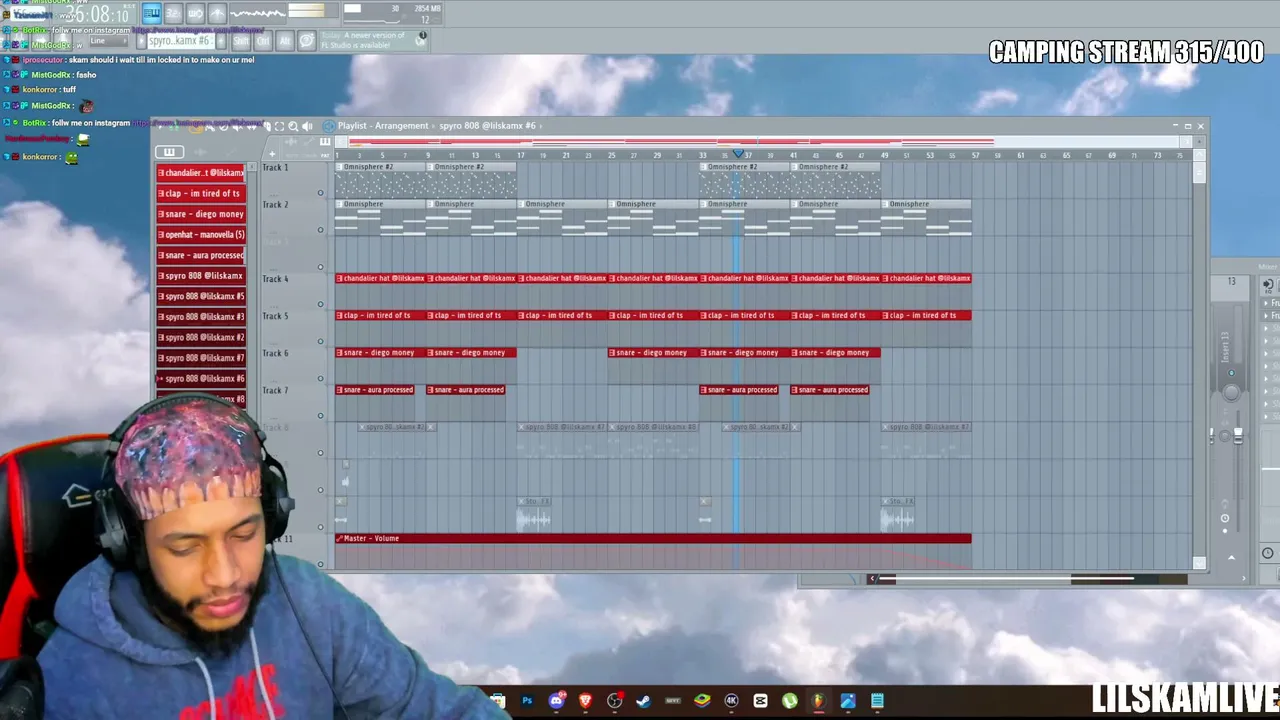Toggle mute switch on Track 4
1280x720 pixels.
(x=320, y=304)
